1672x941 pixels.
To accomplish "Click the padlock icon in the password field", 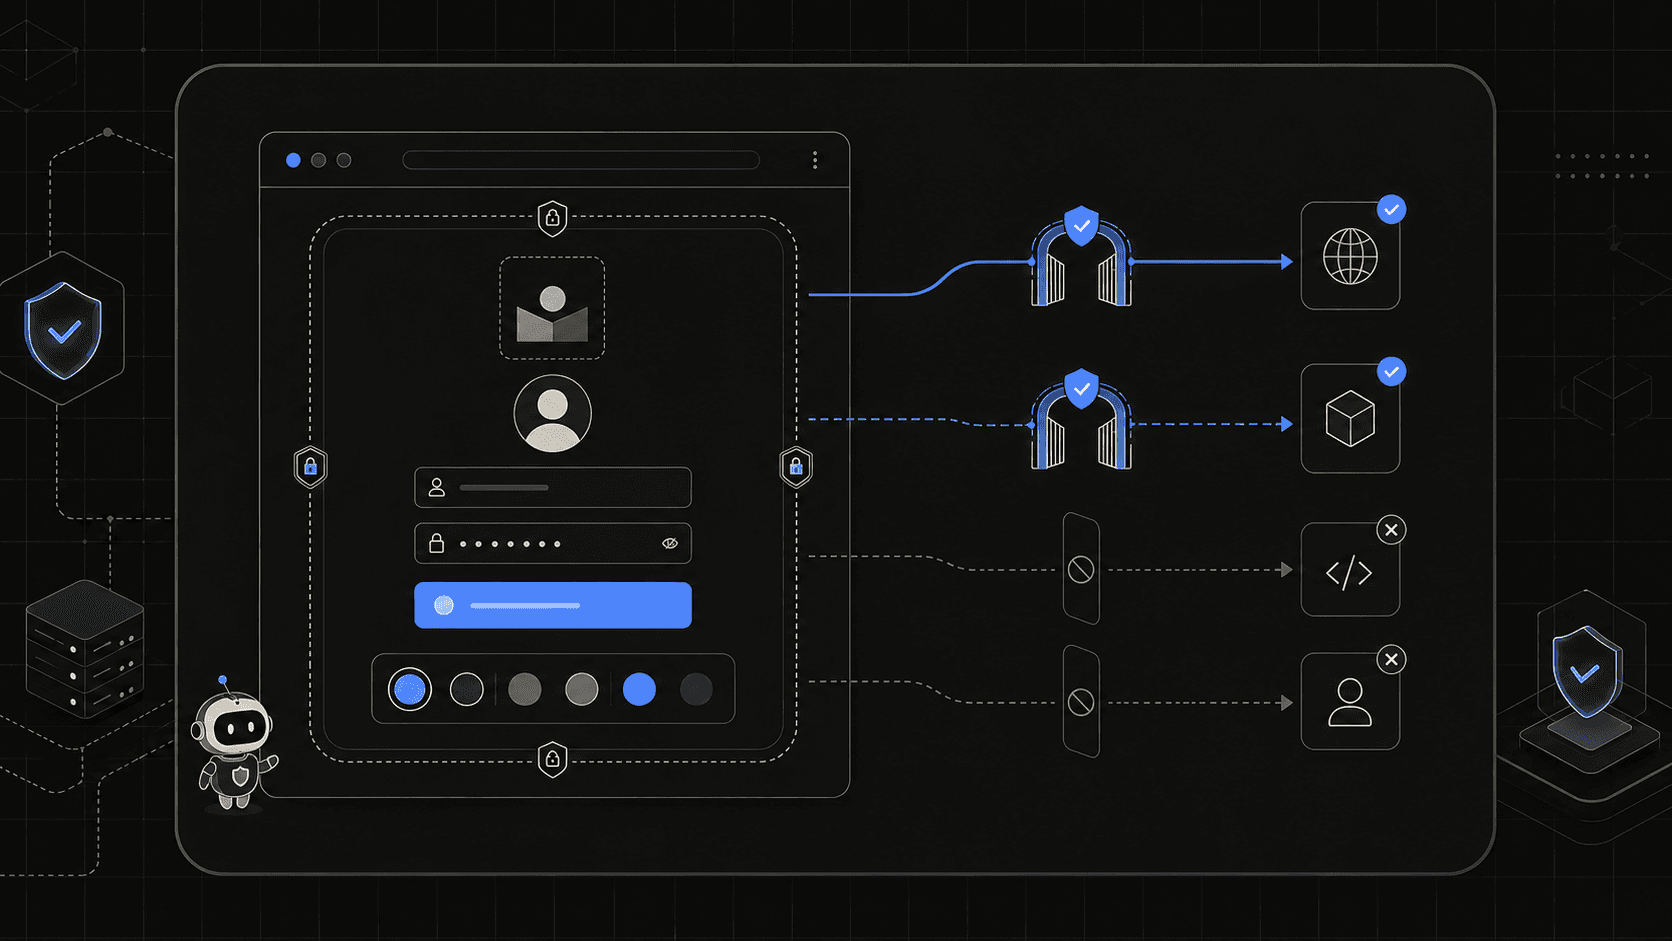I will coord(437,543).
